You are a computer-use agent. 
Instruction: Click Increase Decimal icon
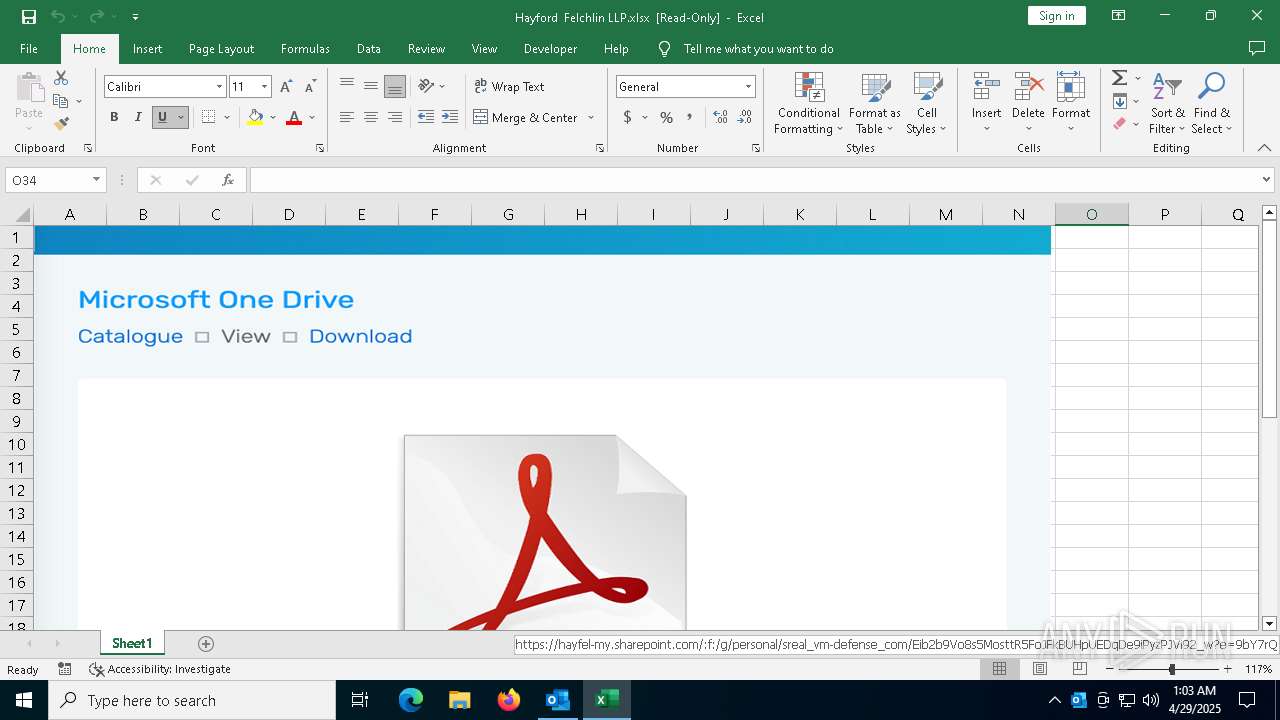(720, 117)
